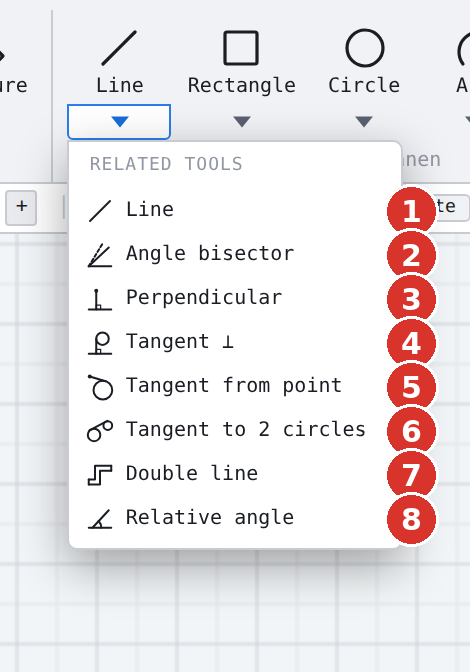Pick the Tangent to 2 circles icon
Viewport: 470px width, 672px height.
pos(100,431)
